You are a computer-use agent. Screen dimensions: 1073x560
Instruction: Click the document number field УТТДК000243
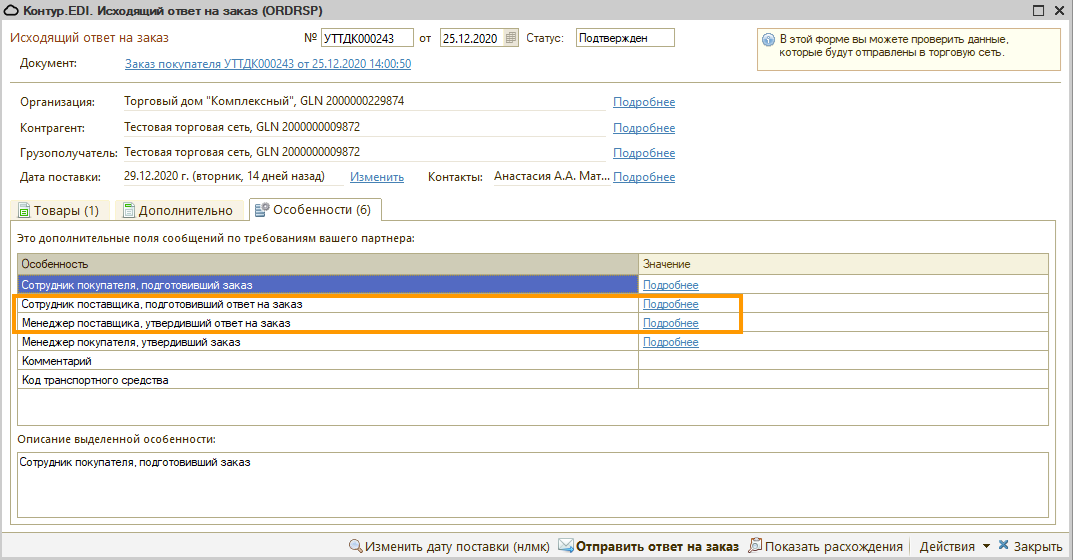click(x=366, y=38)
